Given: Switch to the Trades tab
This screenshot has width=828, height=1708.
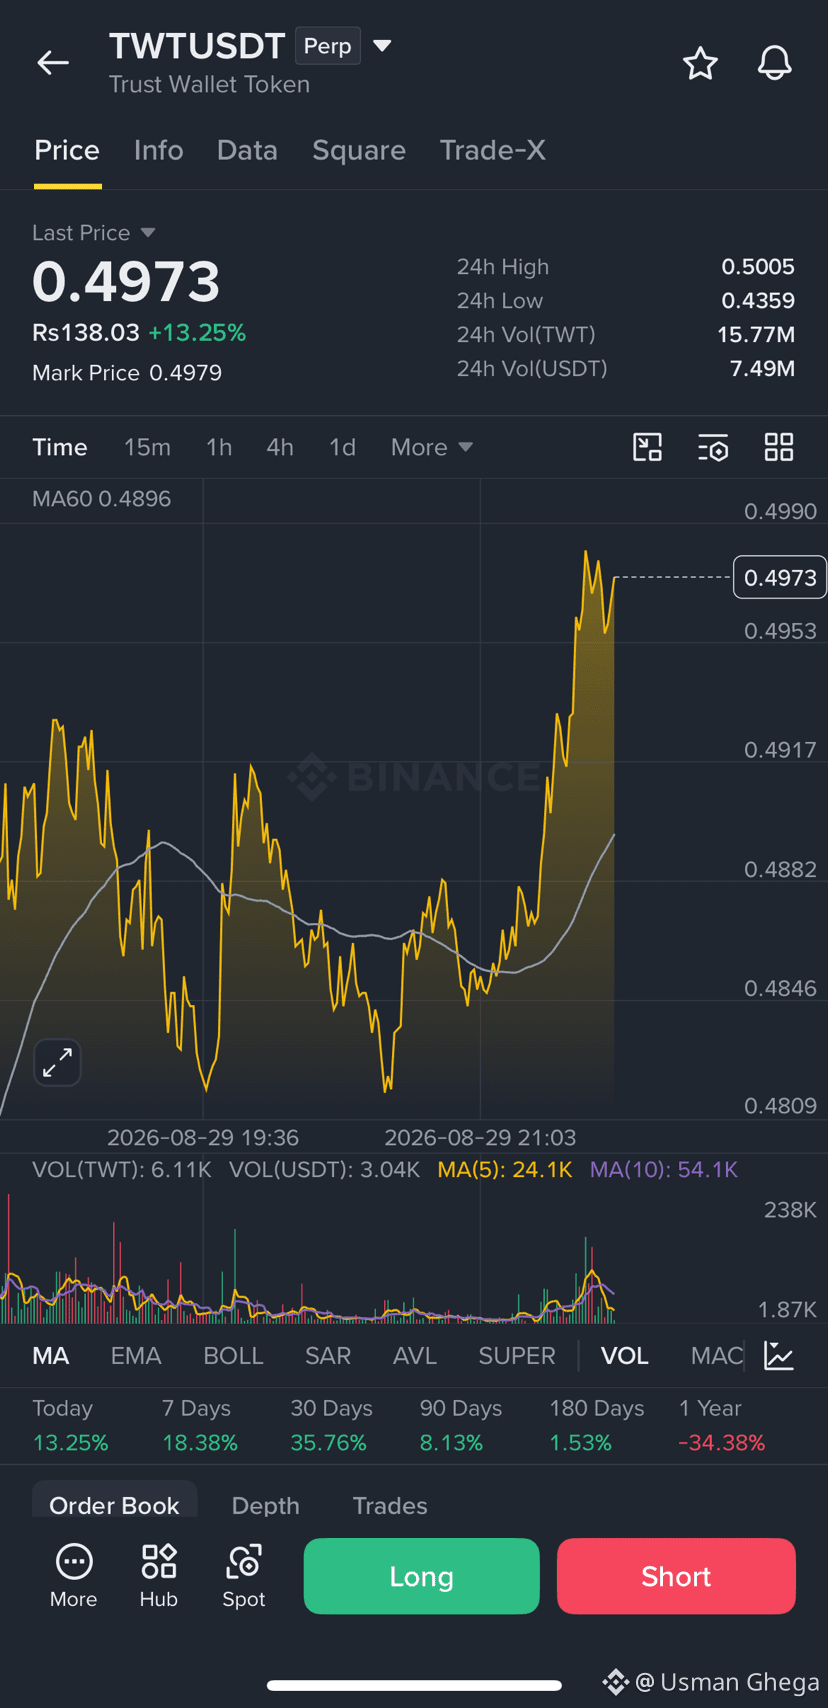Looking at the screenshot, I should [390, 1505].
